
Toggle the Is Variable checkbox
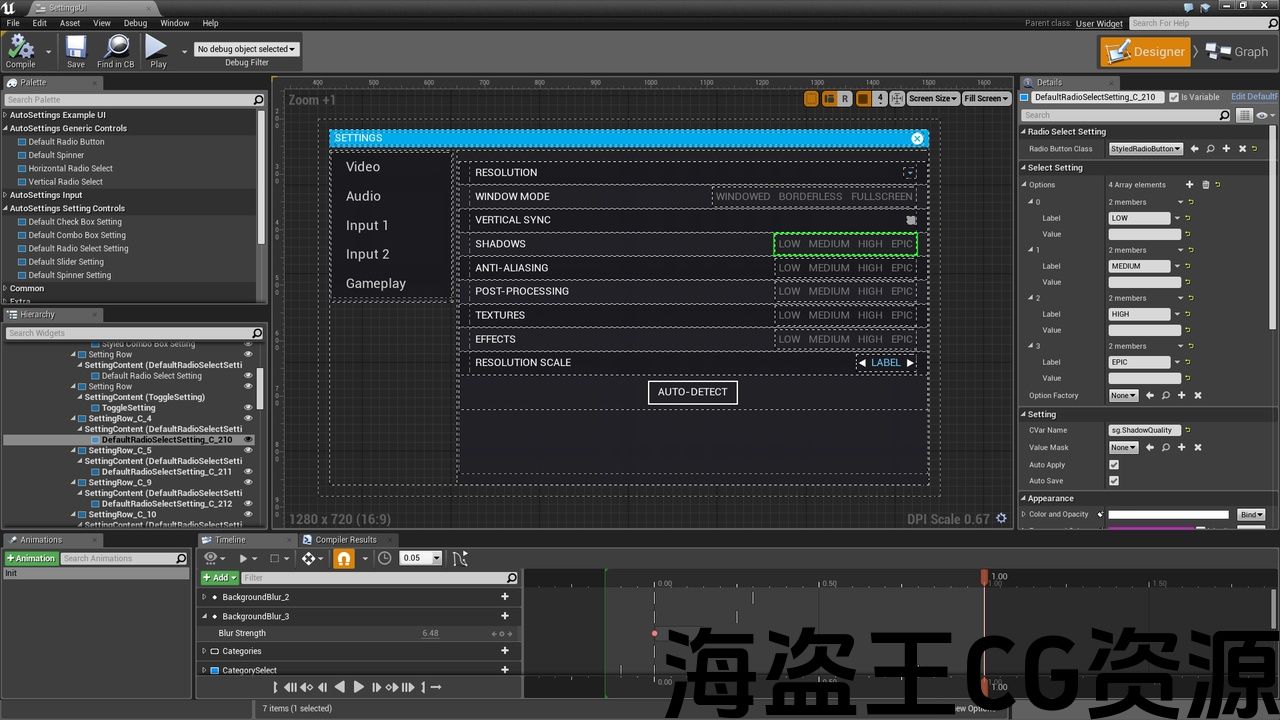click(1174, 97)
